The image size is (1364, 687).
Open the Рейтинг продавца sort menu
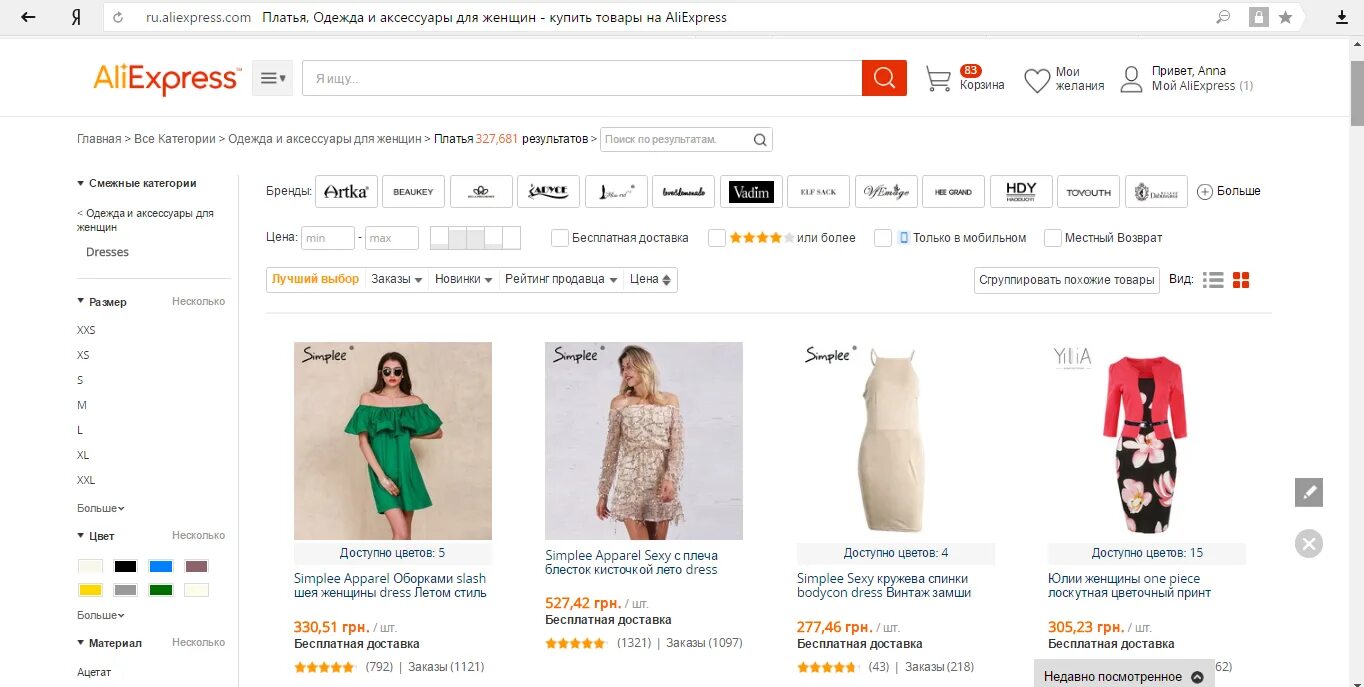560,280
